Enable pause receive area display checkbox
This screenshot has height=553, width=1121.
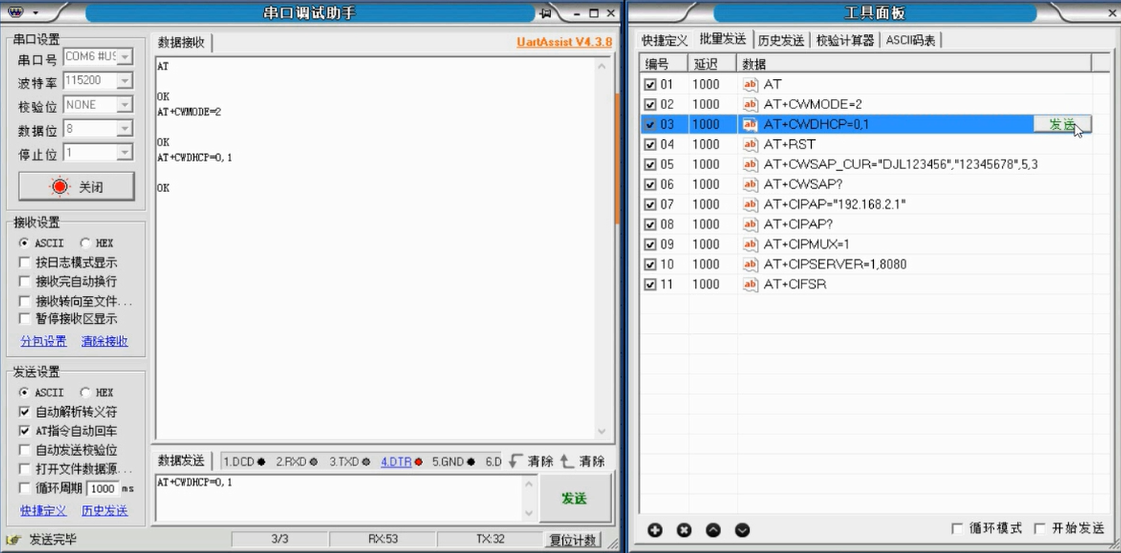click(x=24, y=319)
